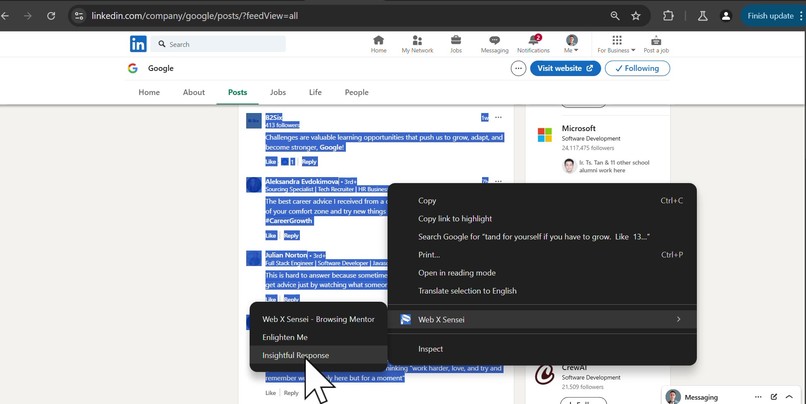Image resolution: width=806 pixels, height=404 pixels.
Task: Open Julian Norton's profile name
Action: coord(286,255)
